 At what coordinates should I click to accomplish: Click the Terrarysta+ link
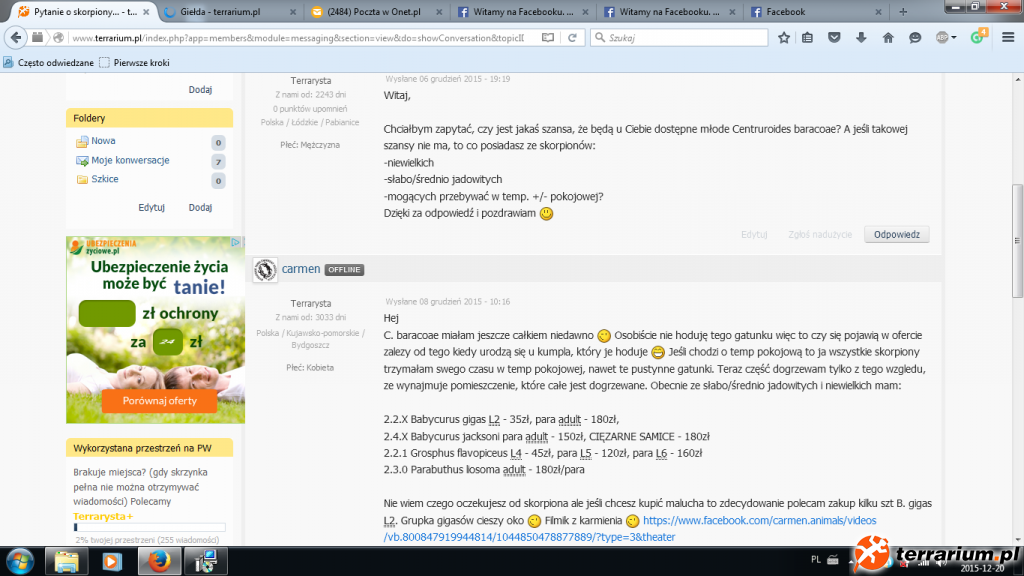pyautogui.click(x=103, y=517)
